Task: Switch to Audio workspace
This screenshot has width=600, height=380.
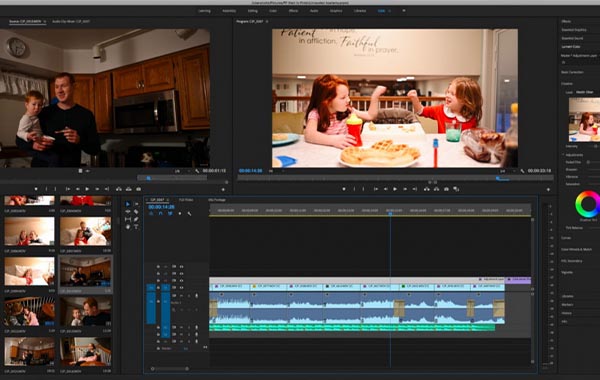Action: [314, 11]
